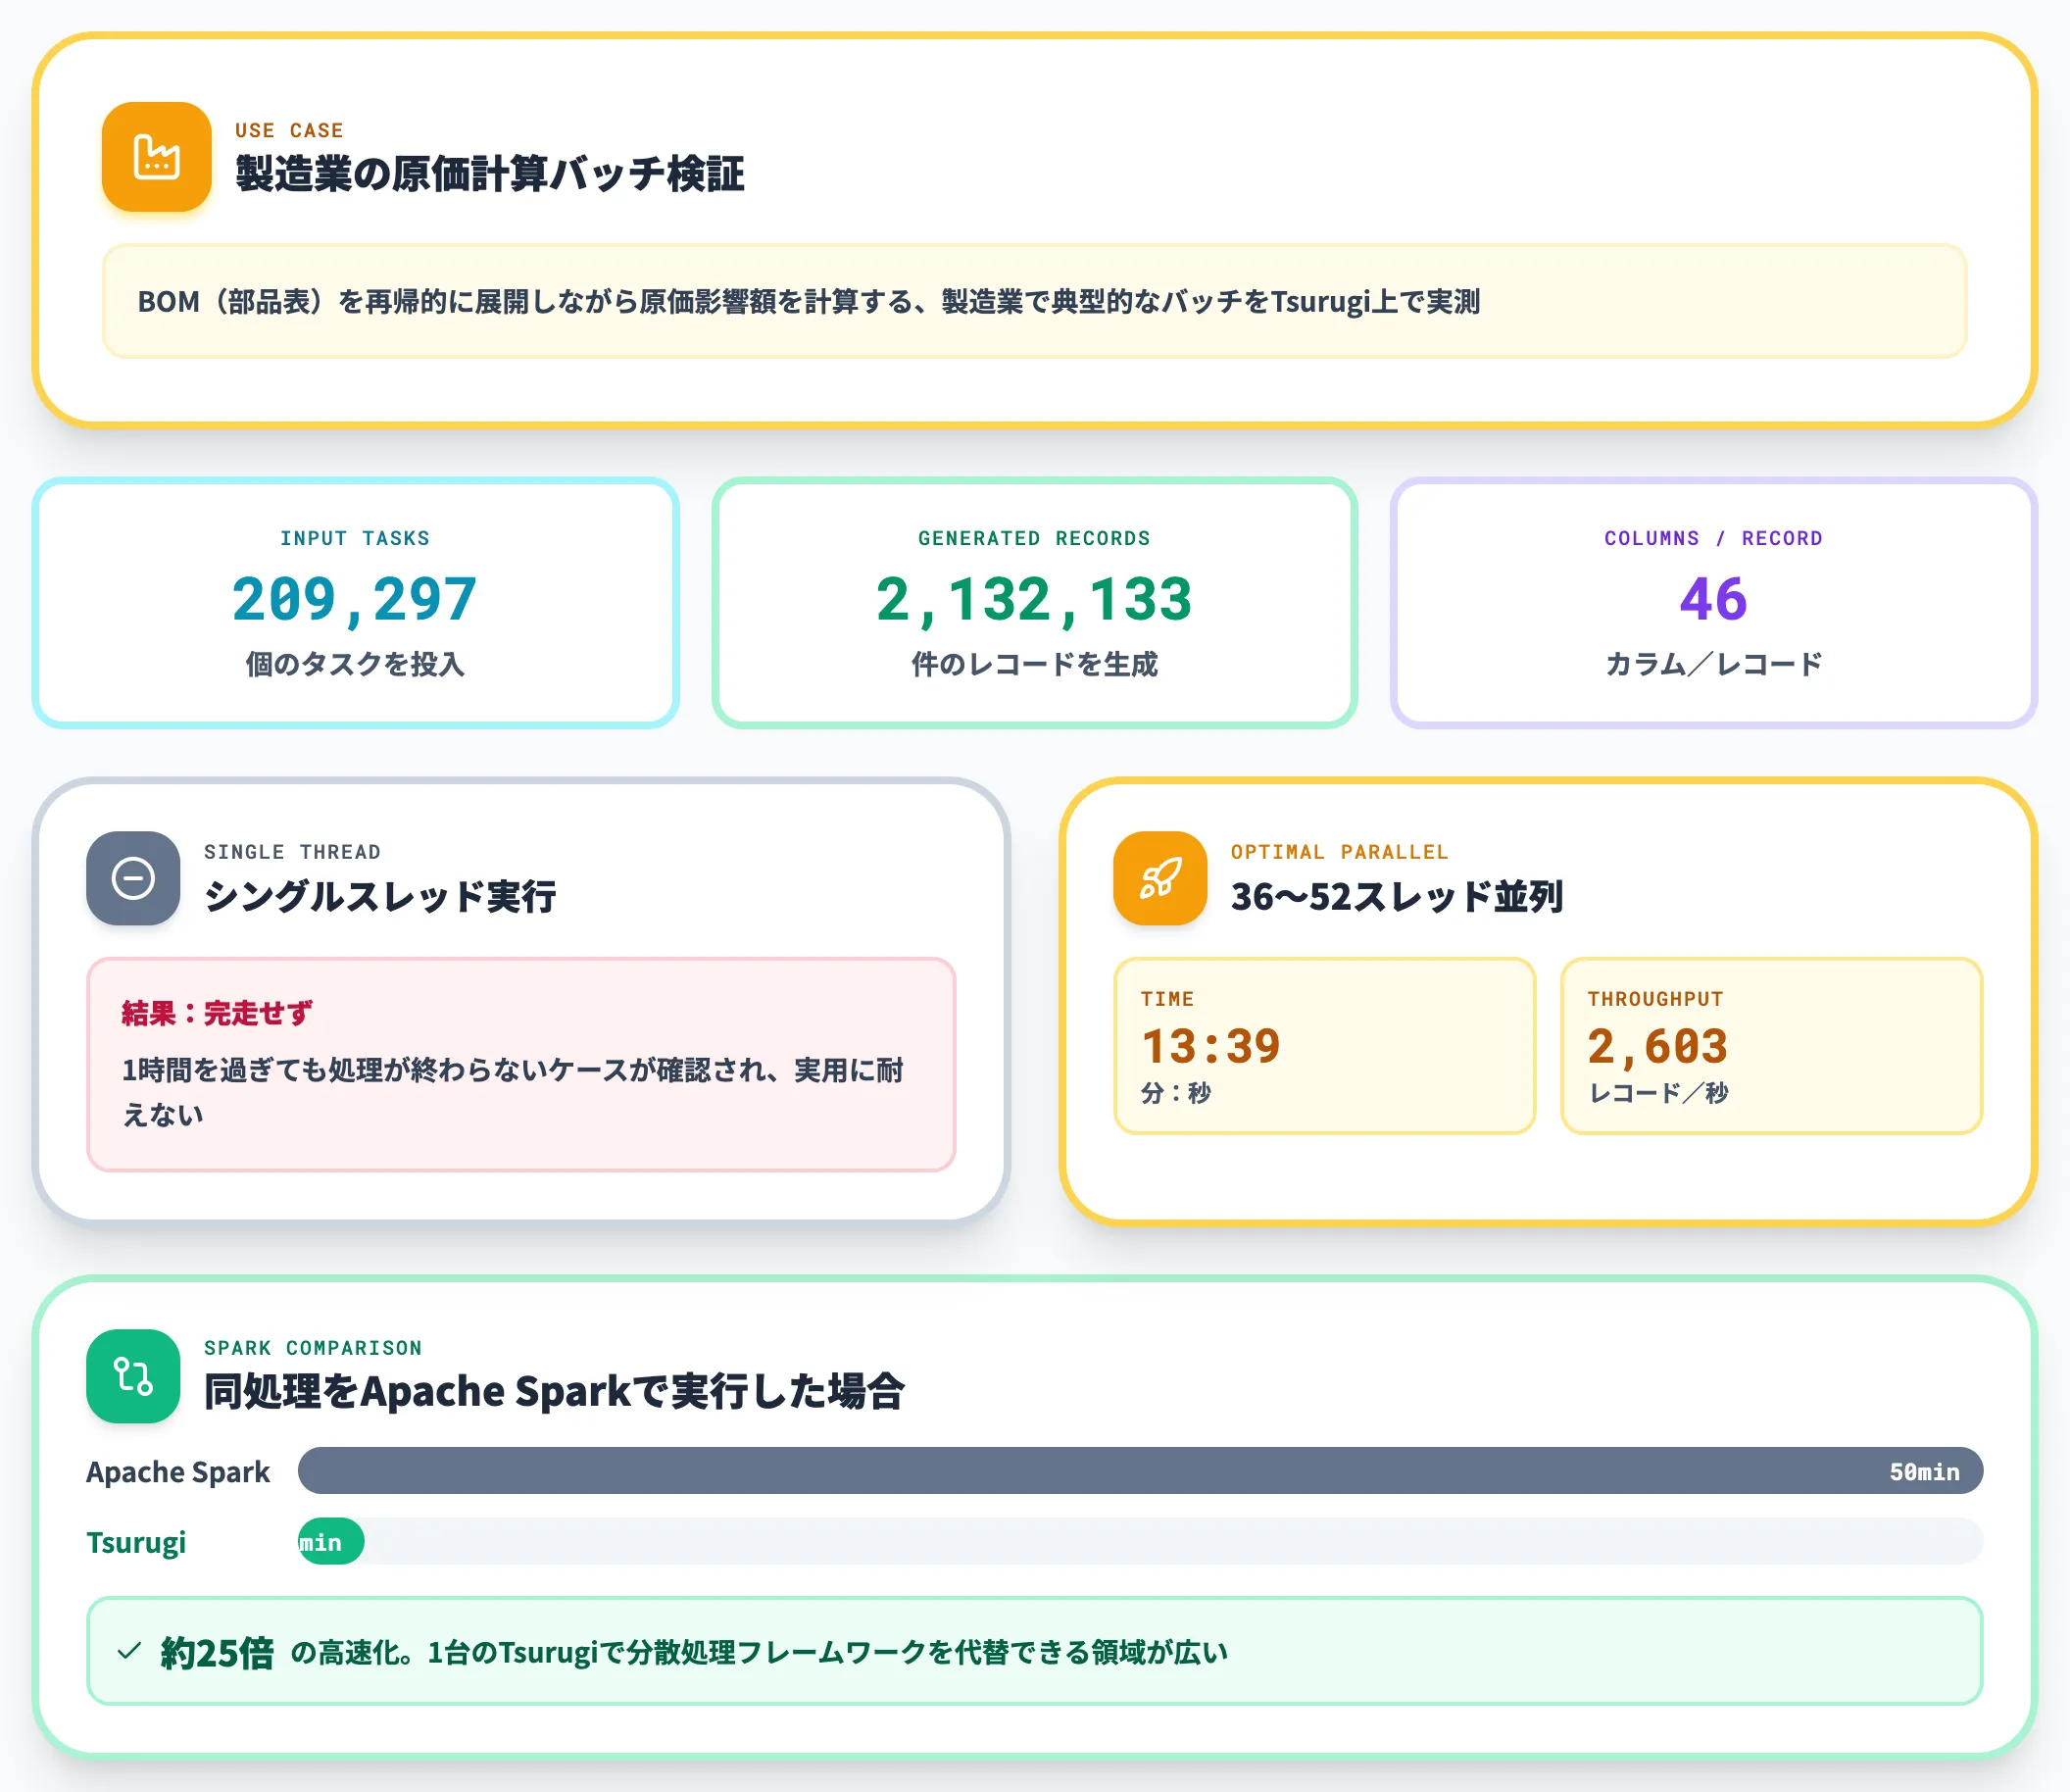Click the THROUGHPUT label
The image size is (2070, 1792).
(x=1655, y=999)
